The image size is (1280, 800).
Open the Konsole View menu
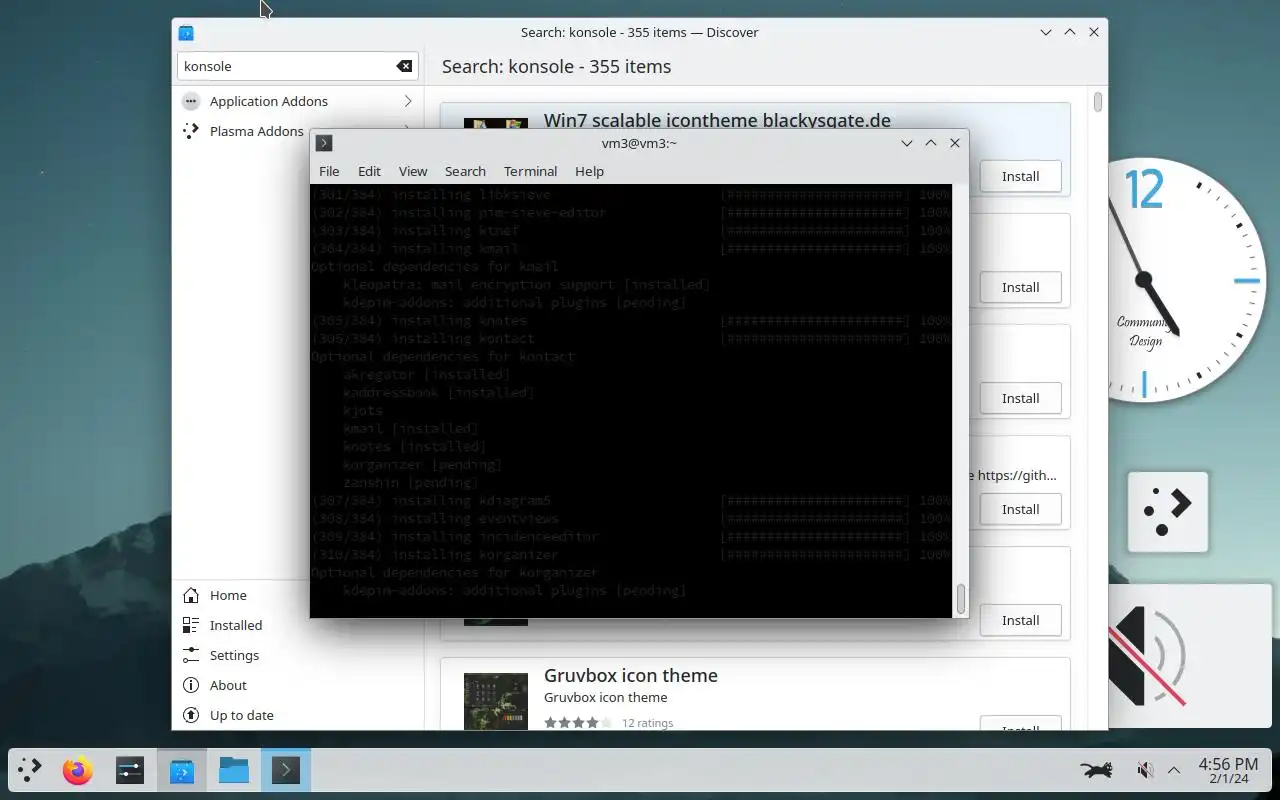point(412,171)
